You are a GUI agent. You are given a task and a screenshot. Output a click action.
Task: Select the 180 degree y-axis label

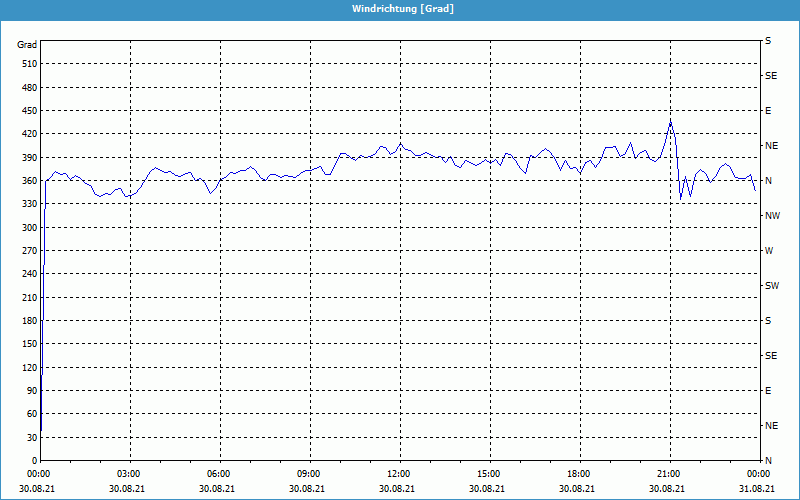tap(27, 321)
